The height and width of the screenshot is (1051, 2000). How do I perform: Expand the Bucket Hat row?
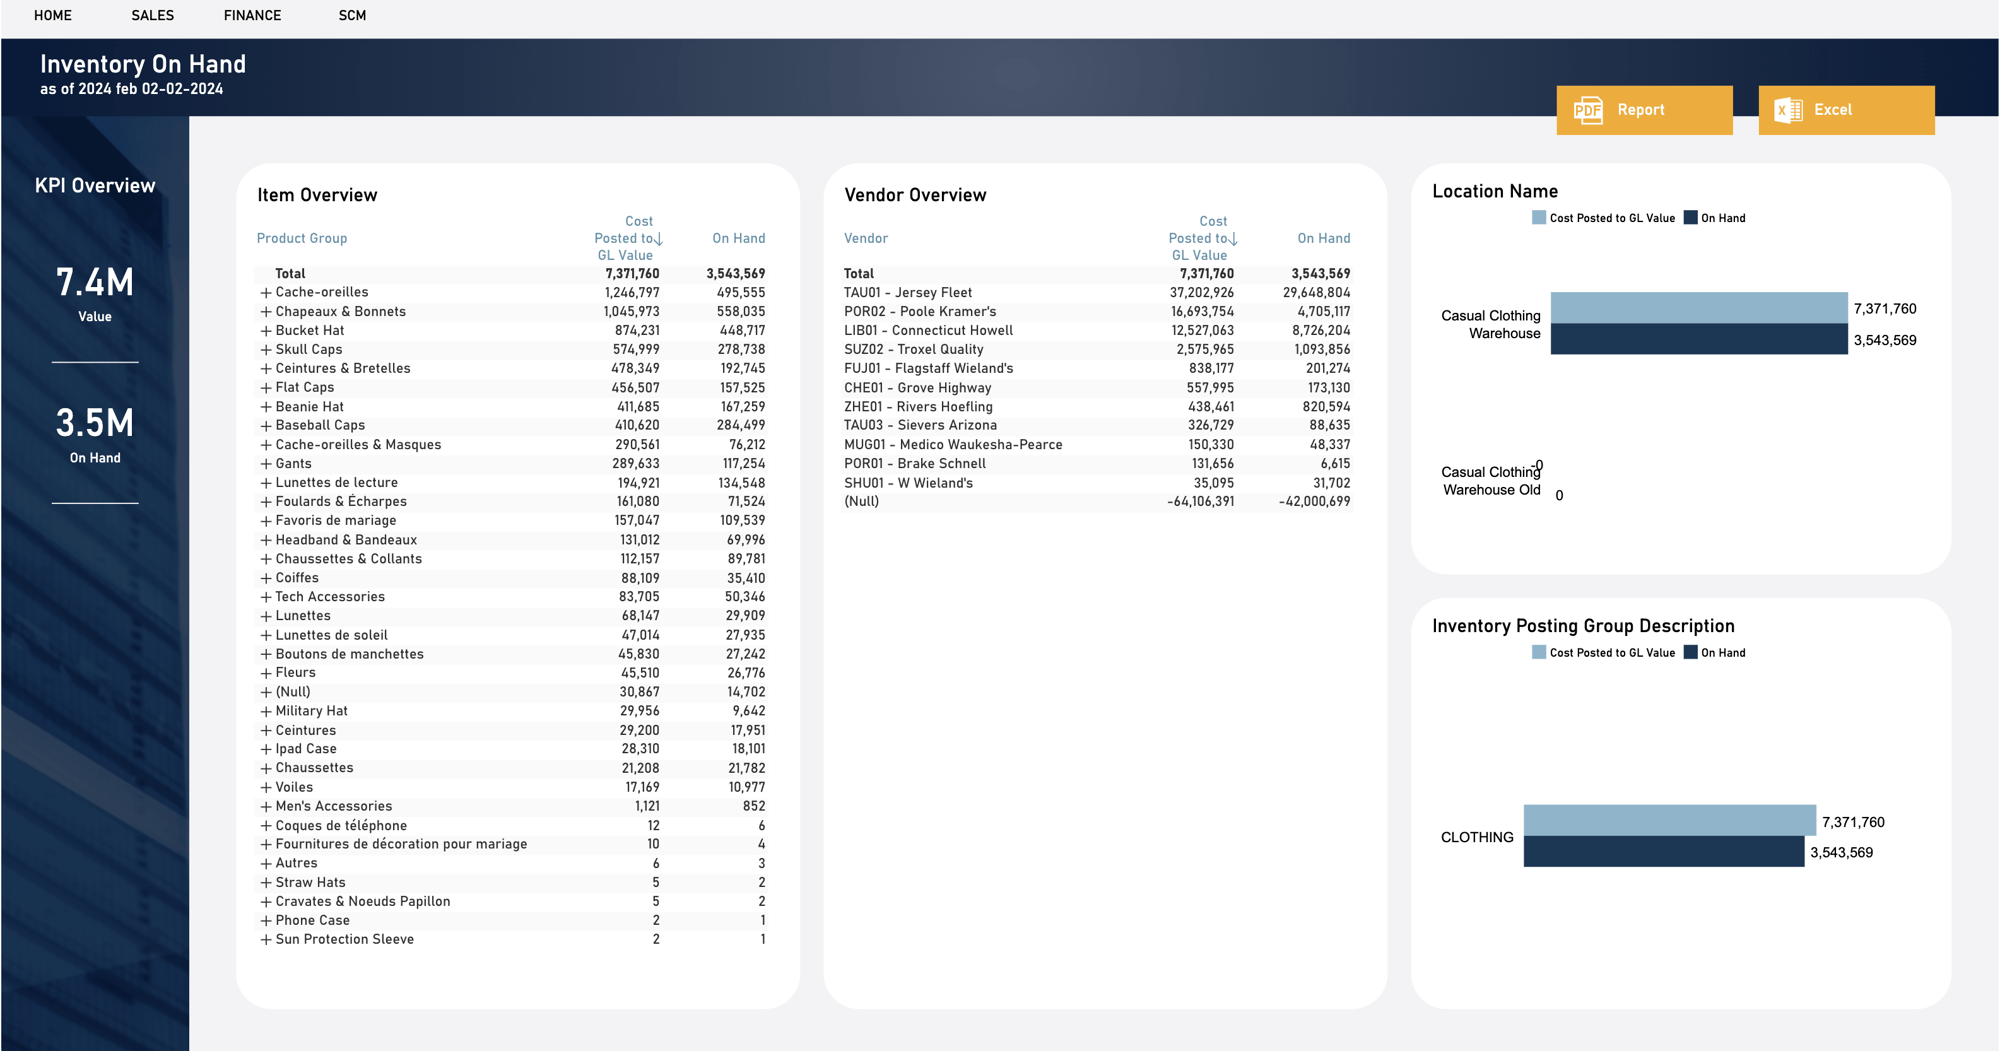coord(266,331)
